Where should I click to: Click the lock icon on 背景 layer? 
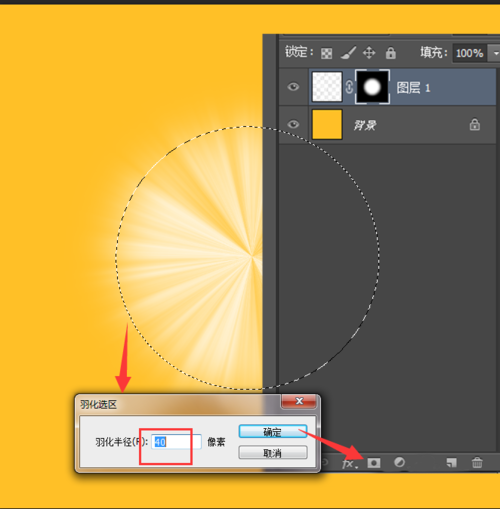click(x=475, y=125)
